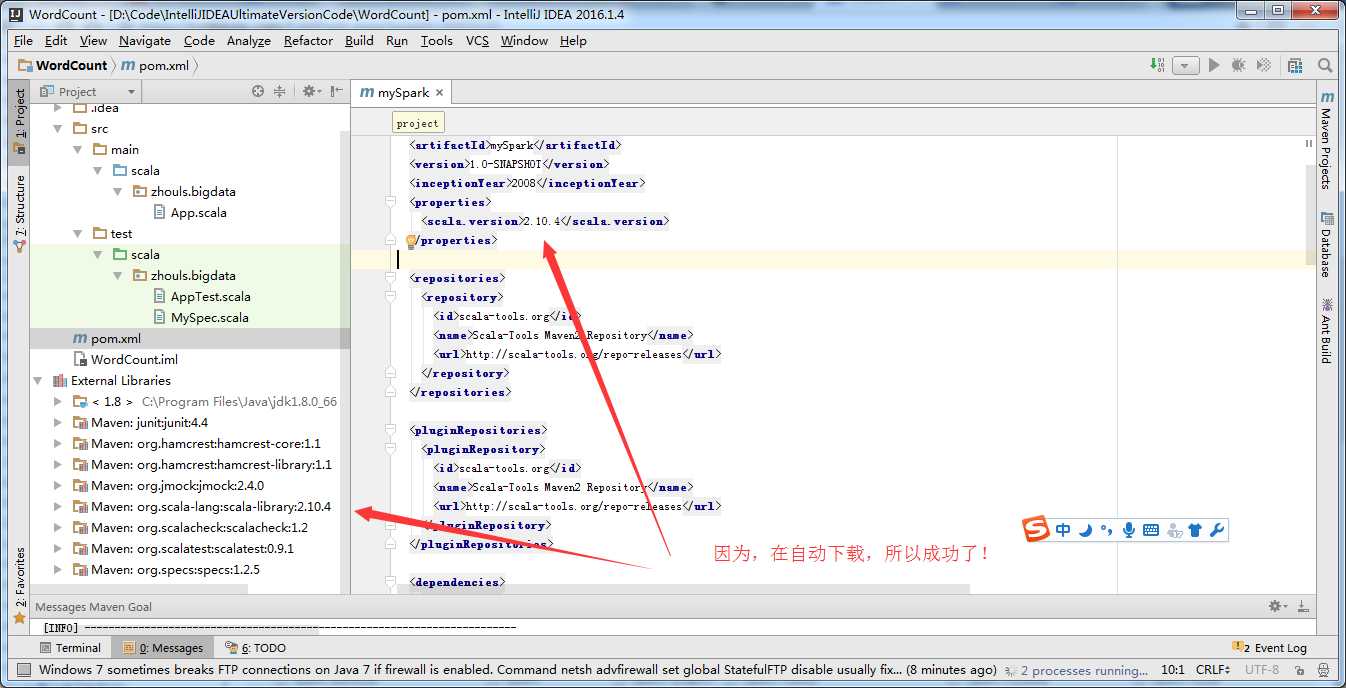Click the green Run arrow icon
1346x688 pixels.
point(1214,65)
